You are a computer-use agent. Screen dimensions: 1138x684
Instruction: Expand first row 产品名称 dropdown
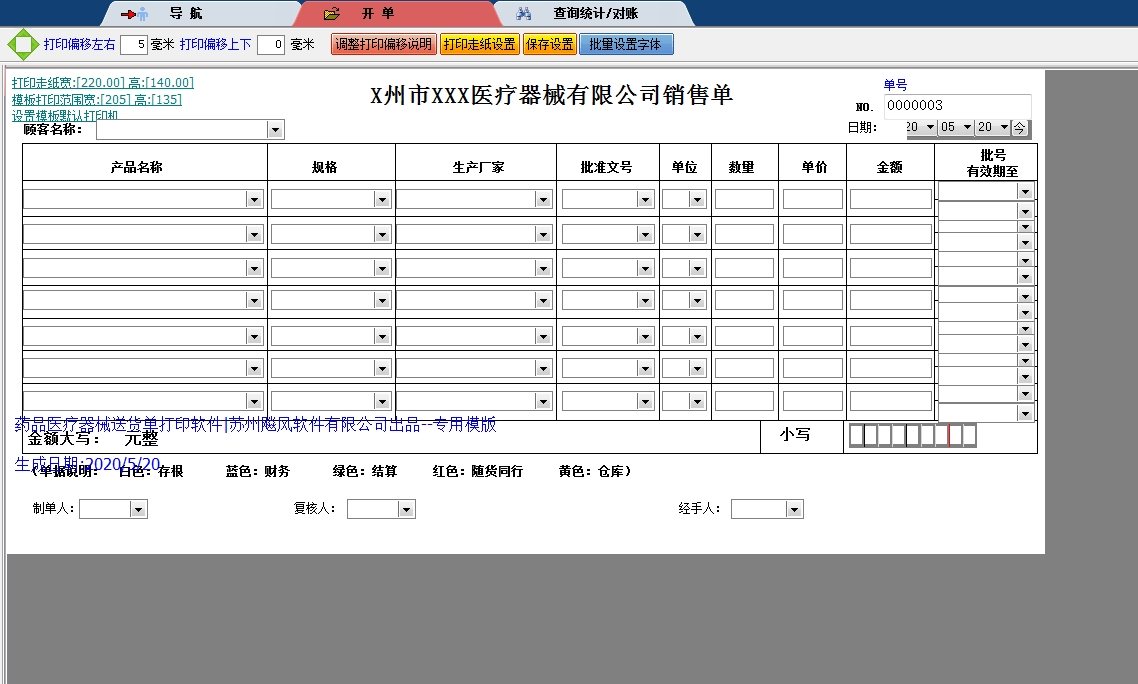click(x=254, y=200)
